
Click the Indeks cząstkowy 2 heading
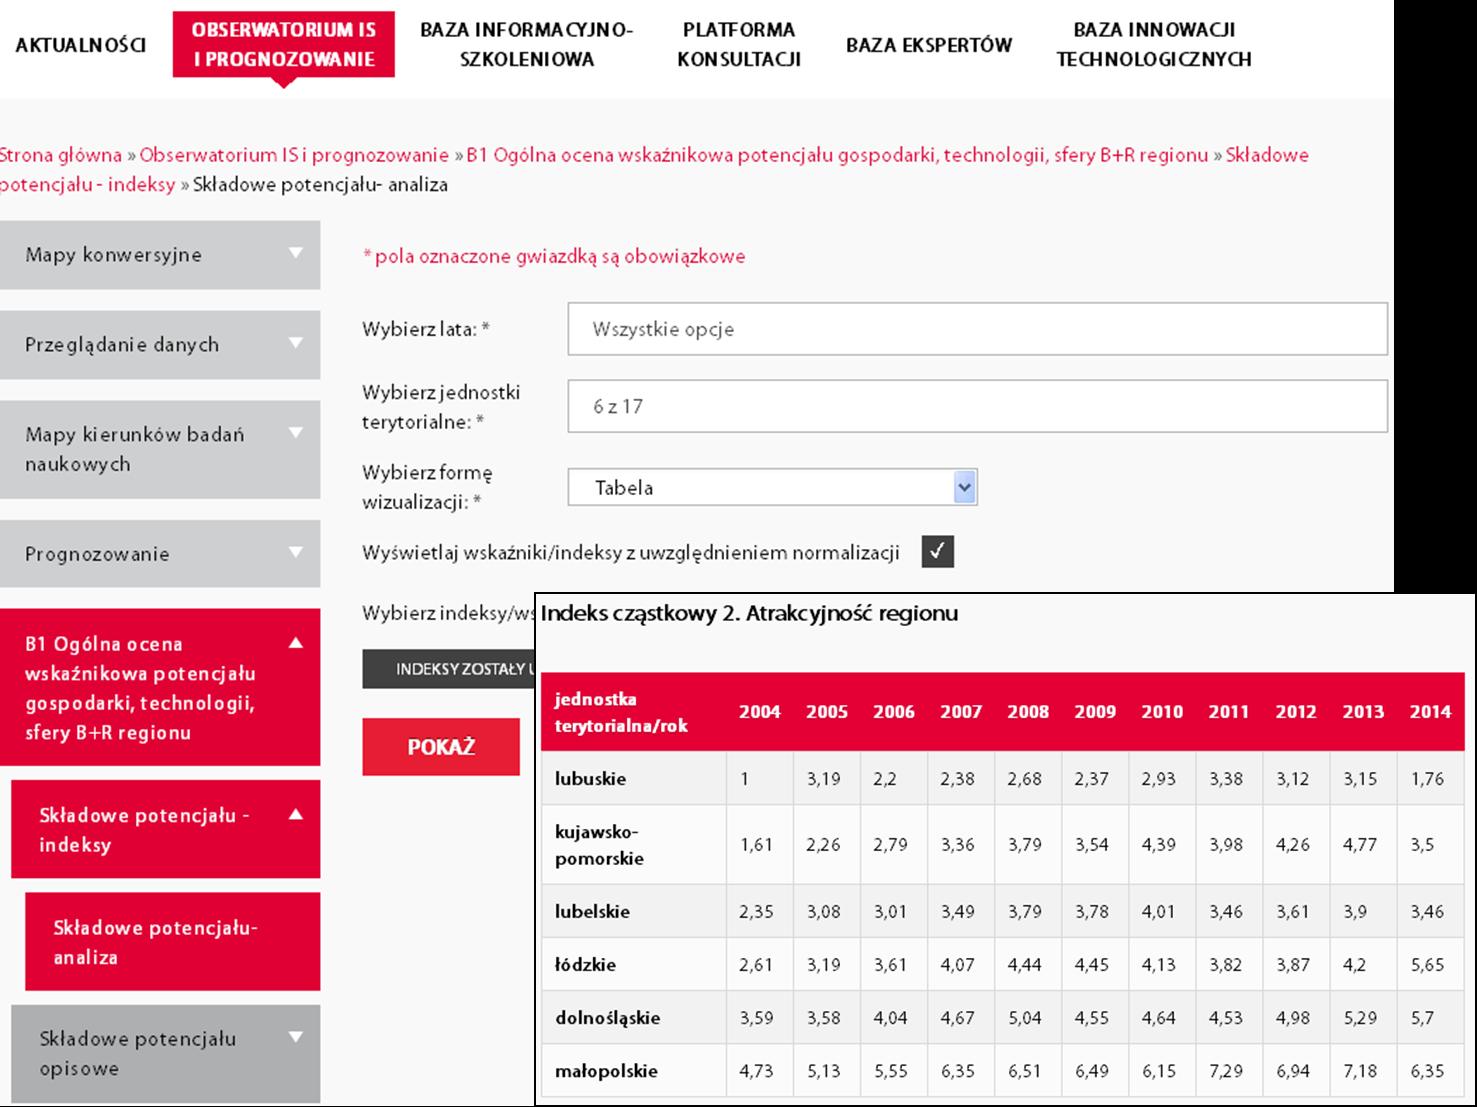pos(750,613)
